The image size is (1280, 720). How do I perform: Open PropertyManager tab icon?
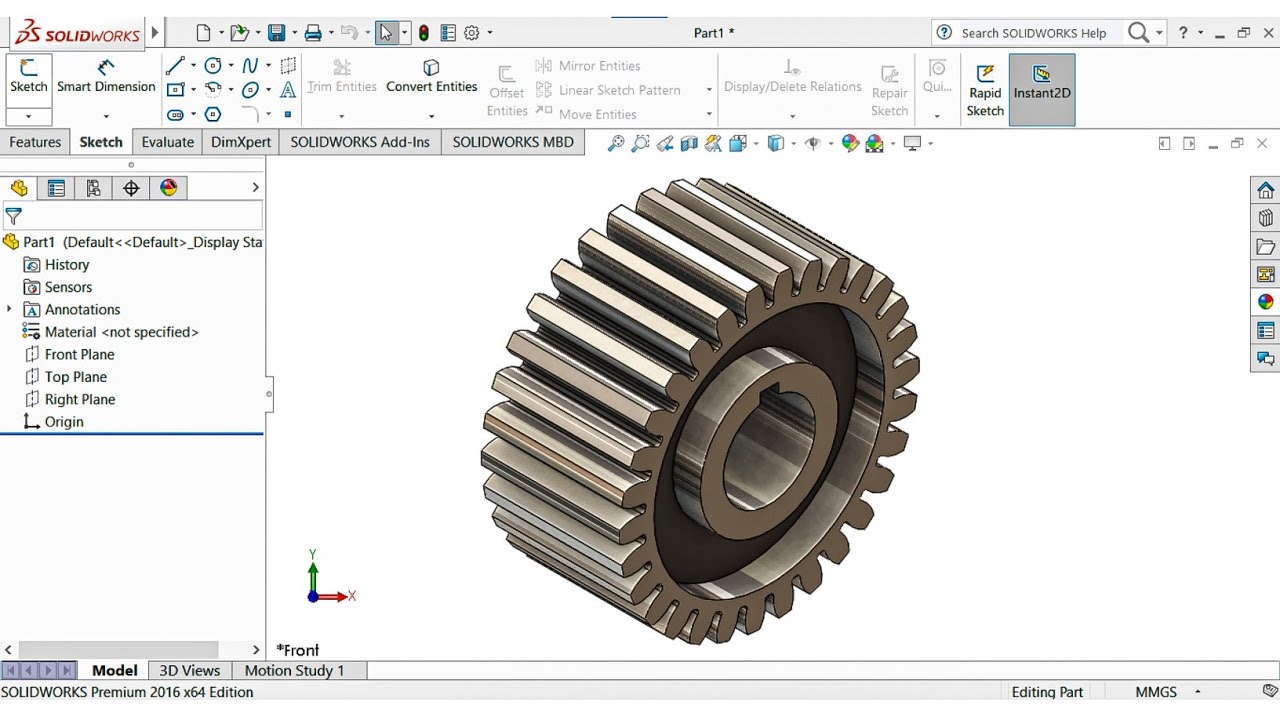(56, 188)
